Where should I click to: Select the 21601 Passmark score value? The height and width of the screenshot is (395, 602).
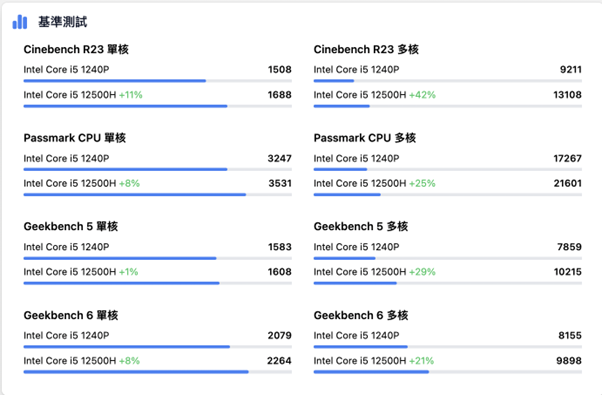[567, 183]
